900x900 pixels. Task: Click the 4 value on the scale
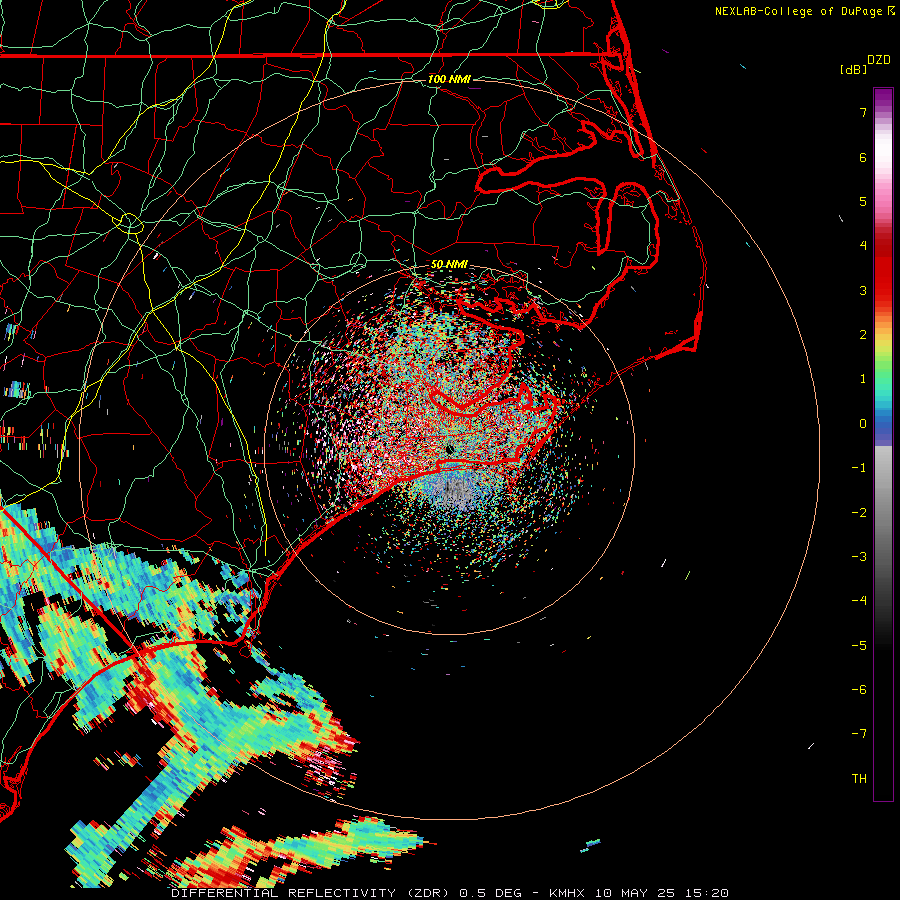[863, 246]
